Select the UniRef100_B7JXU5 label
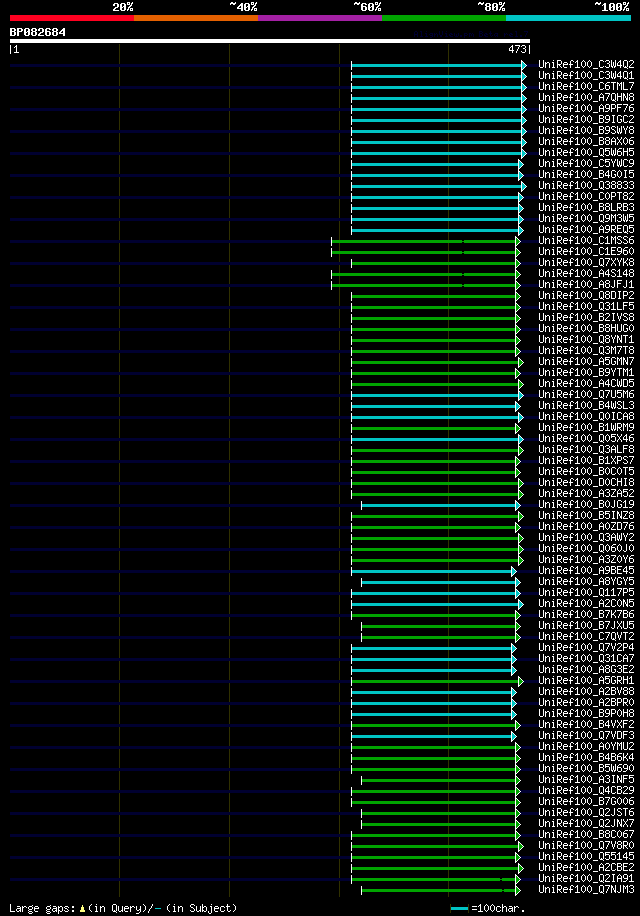The image size is (640, 916). point(586,626)
